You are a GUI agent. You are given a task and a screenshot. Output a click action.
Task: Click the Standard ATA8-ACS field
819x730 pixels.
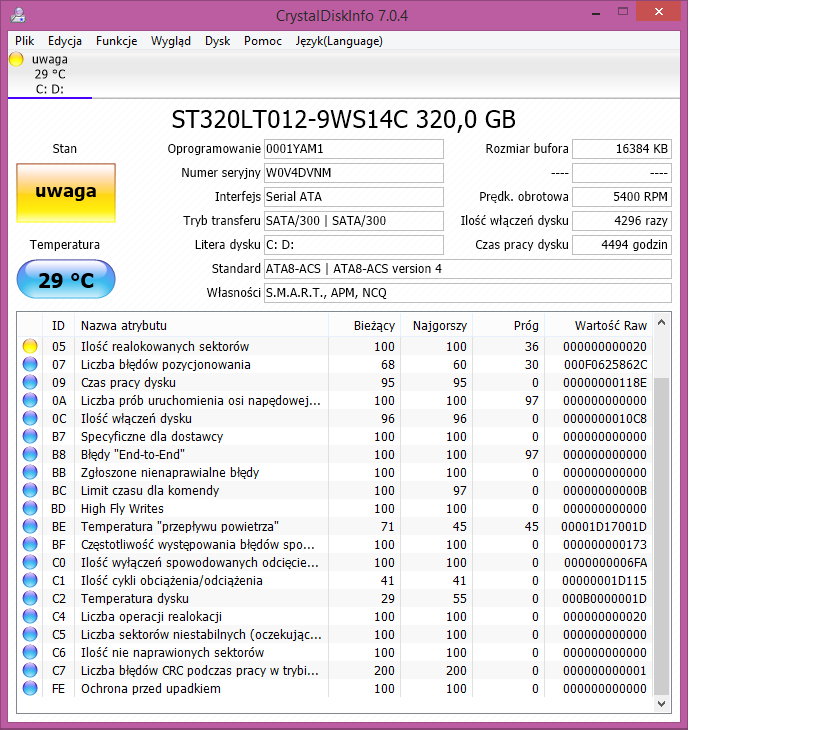467,269
